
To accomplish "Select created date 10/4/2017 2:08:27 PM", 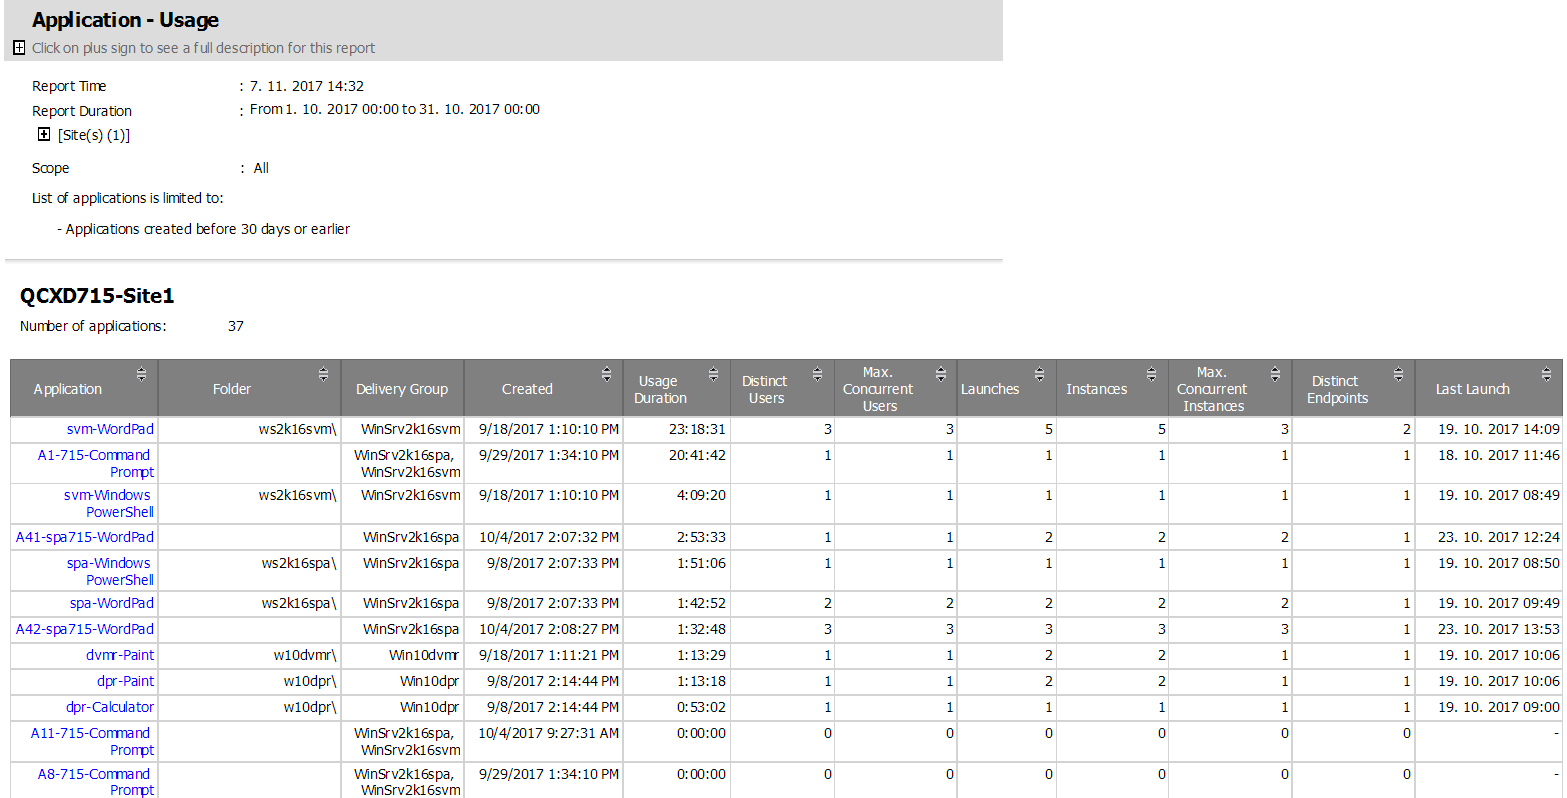I will click(549, 629).
